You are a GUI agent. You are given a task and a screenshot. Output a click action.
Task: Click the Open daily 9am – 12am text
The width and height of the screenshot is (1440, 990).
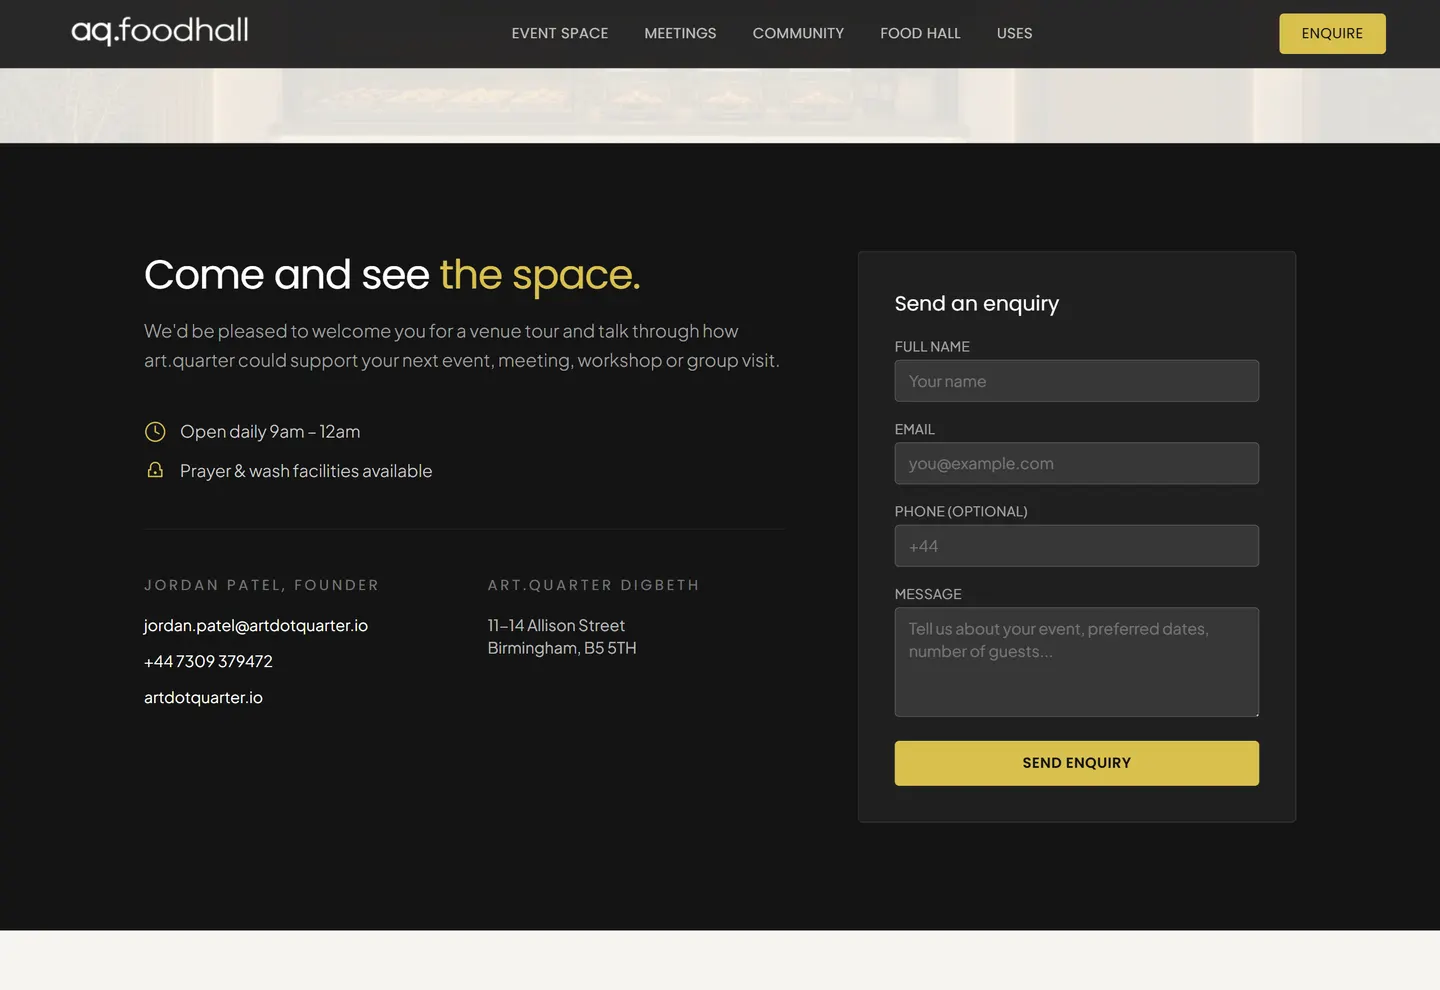click(x=270, y=432)
